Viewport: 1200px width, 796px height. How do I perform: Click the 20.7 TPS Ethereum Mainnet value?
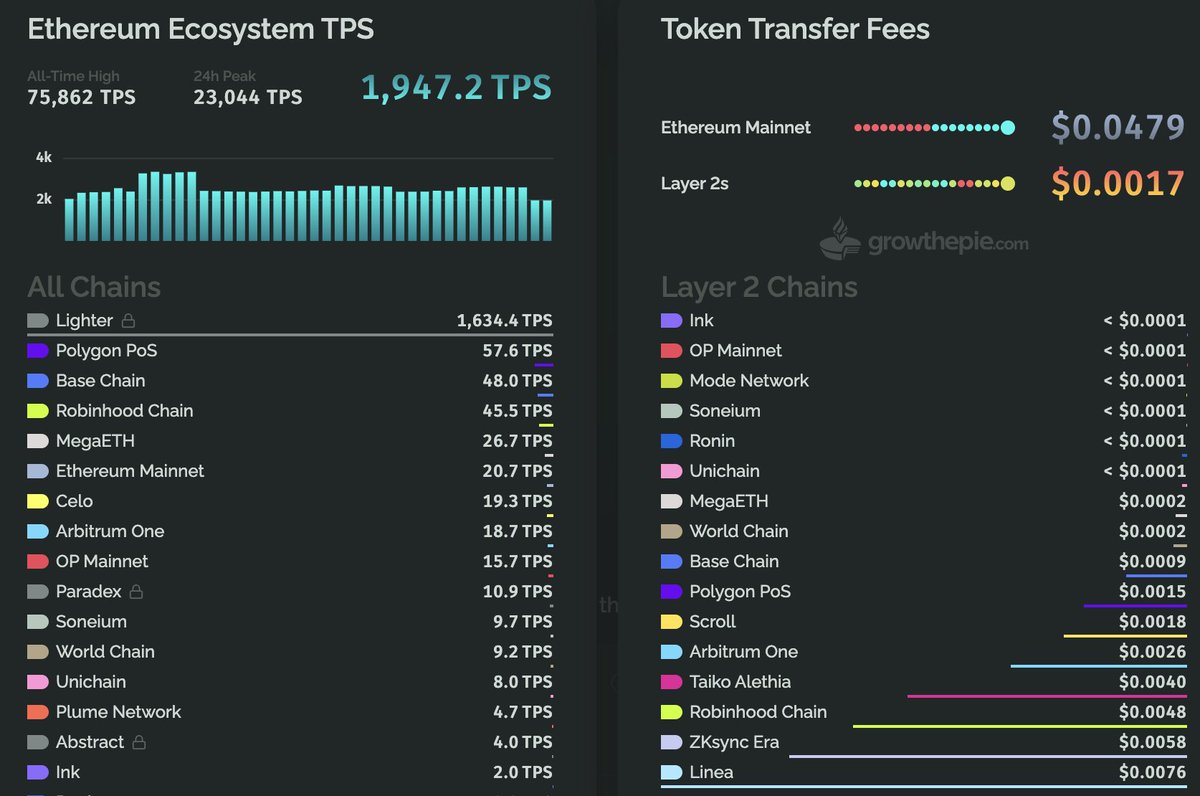coord(517,471)
